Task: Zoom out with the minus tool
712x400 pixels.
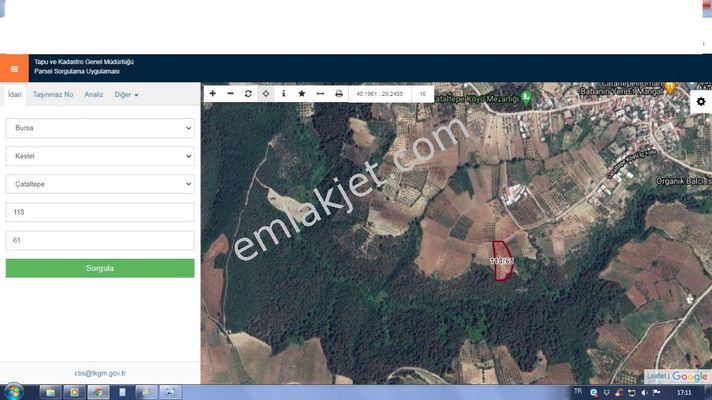Action: click(230, 94)
